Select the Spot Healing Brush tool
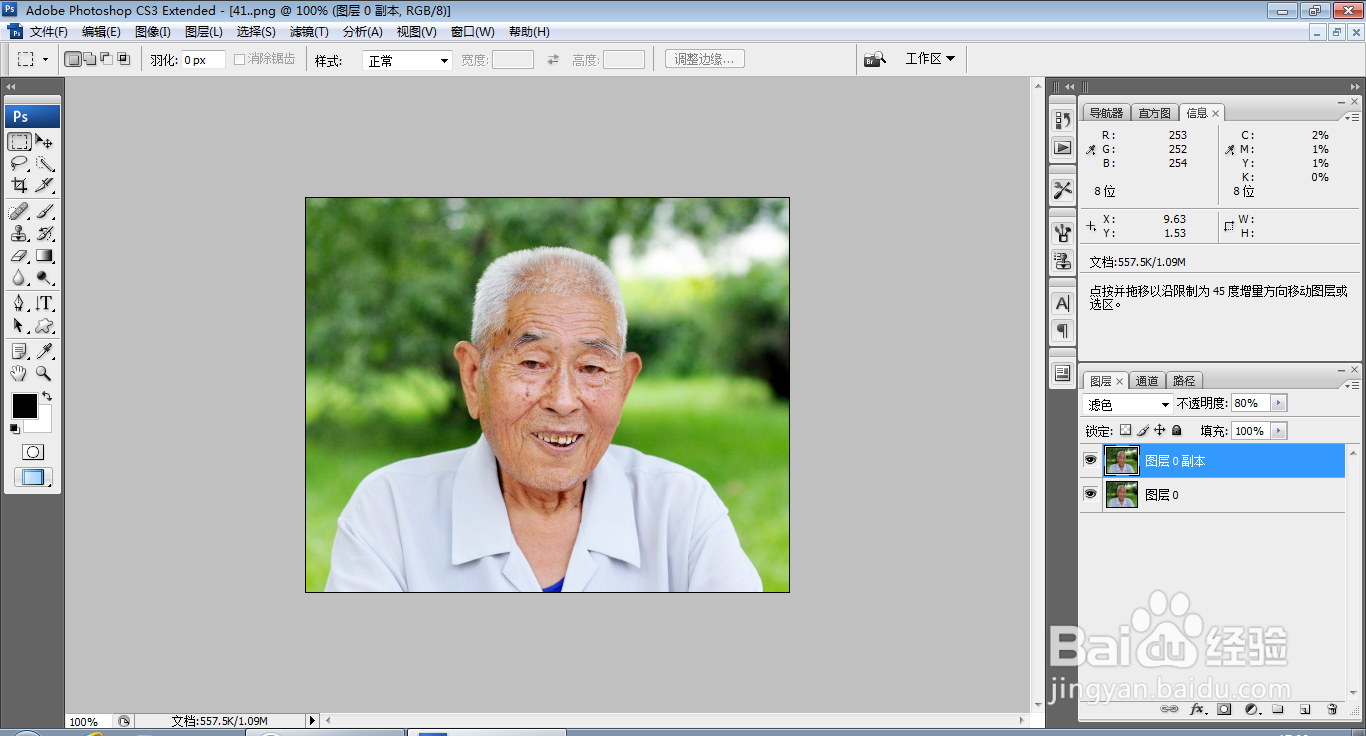This screenshot has width=1366, height=736. click(x=20, y=212)
